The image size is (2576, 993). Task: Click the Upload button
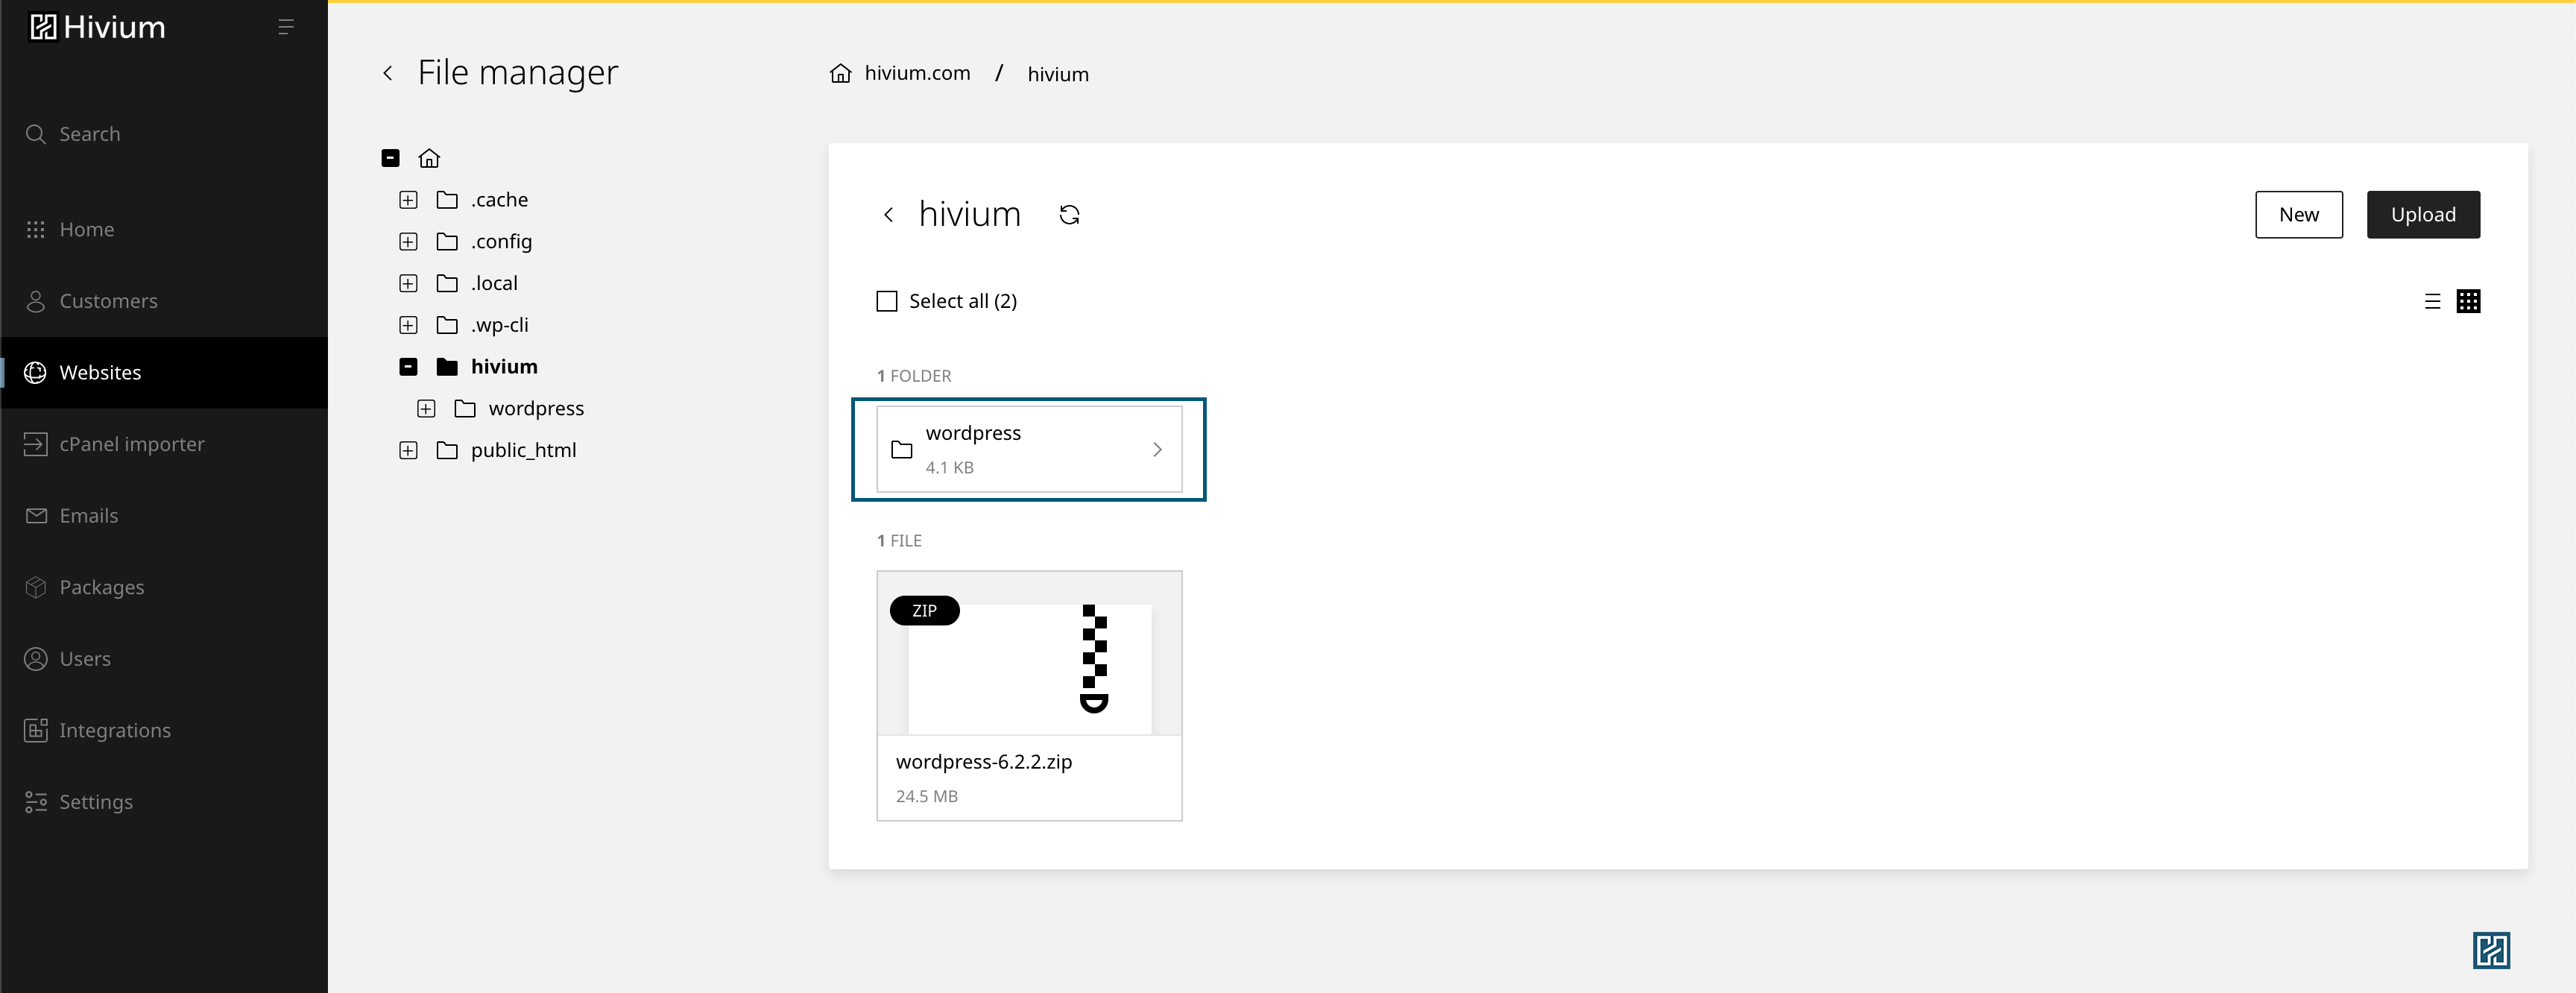click(x=2423, y=214)
